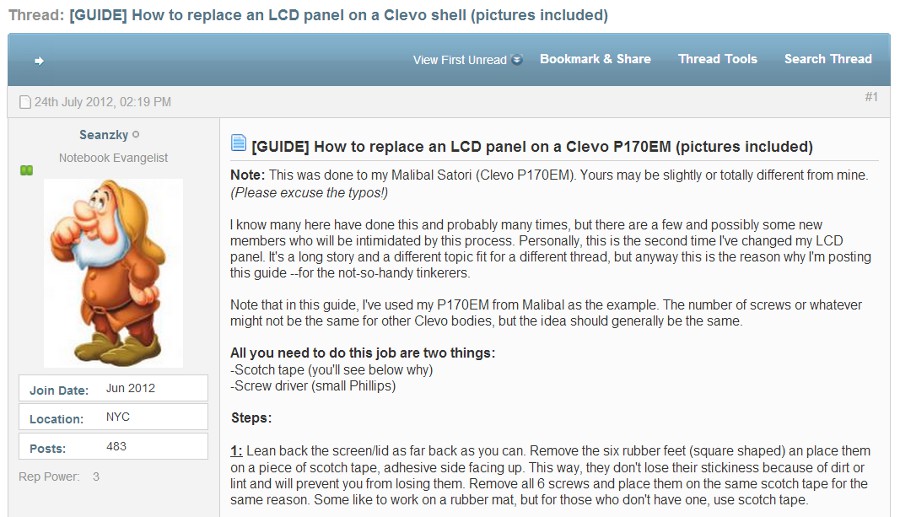Open the Bookmark & Share menu
Screen dimensions: 900x517
coord(595,59)
